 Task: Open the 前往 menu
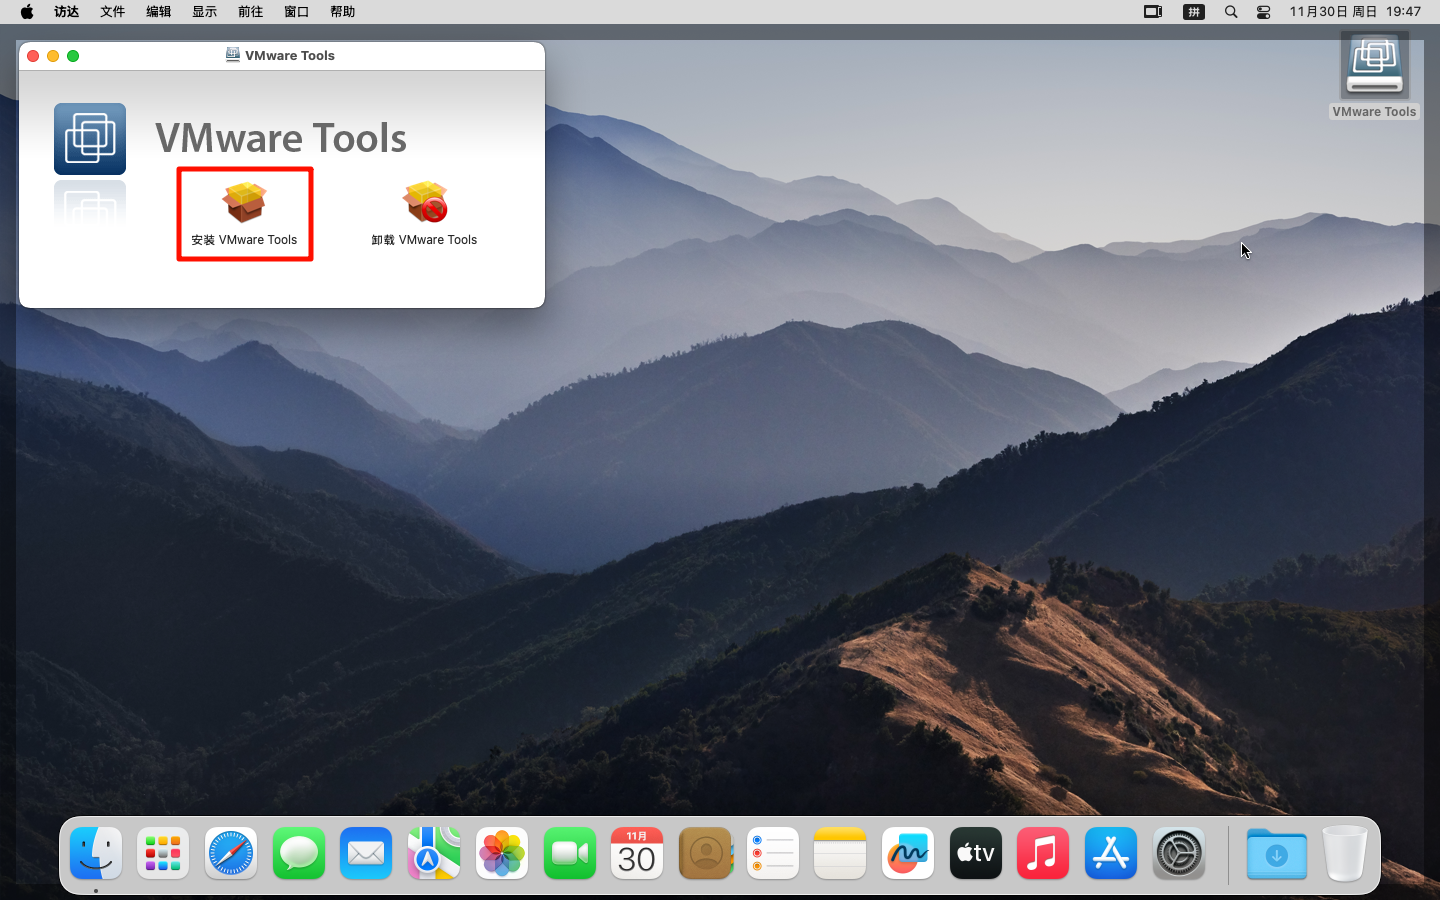[x=251, y=12]
